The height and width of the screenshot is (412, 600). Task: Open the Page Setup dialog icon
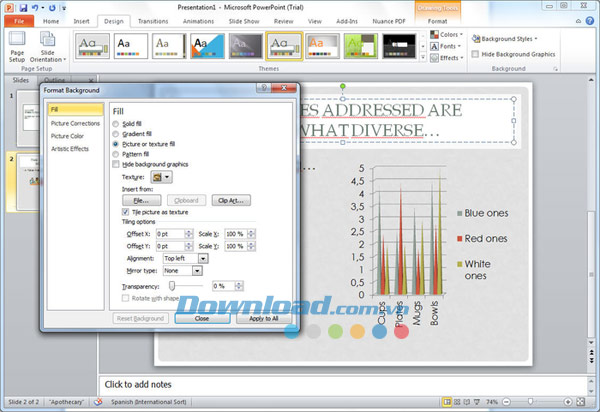pos(17,47)
